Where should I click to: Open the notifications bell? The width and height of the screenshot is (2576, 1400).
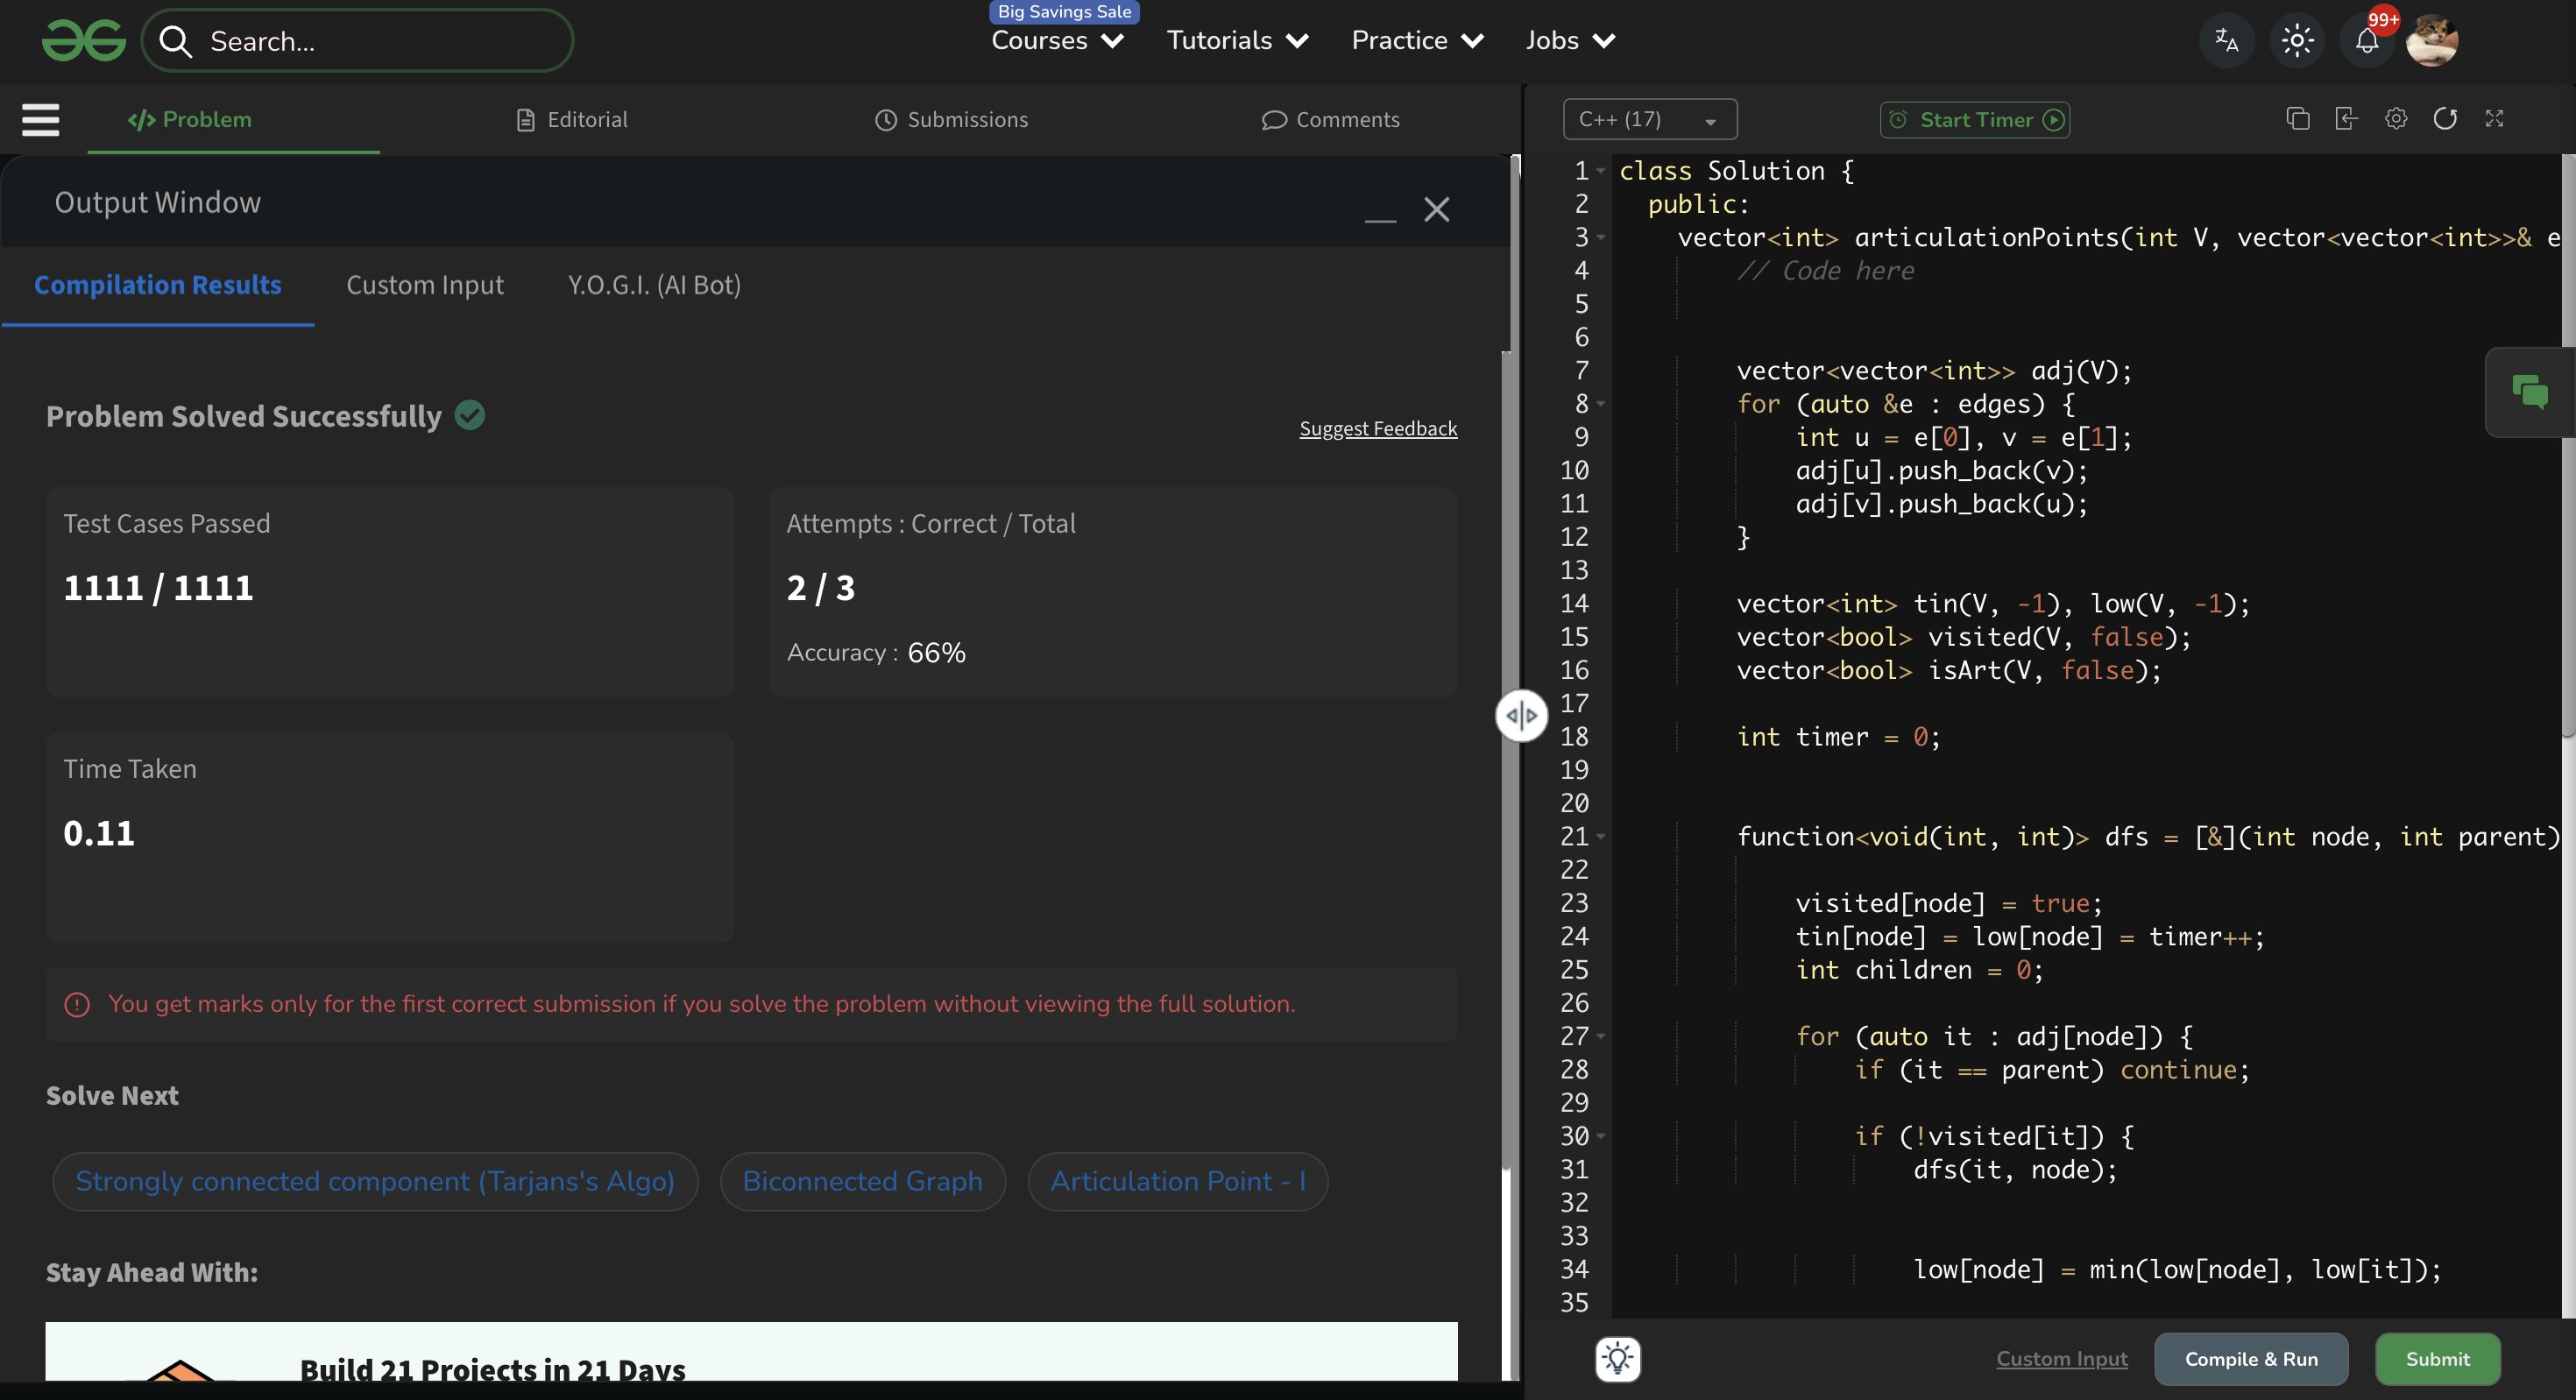2366,41
